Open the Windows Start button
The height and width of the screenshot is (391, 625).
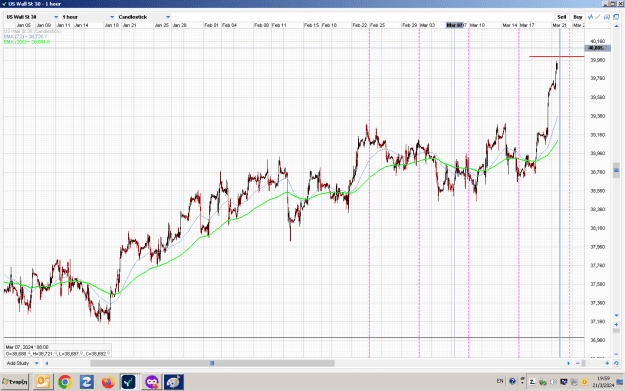tap(15, 382)
